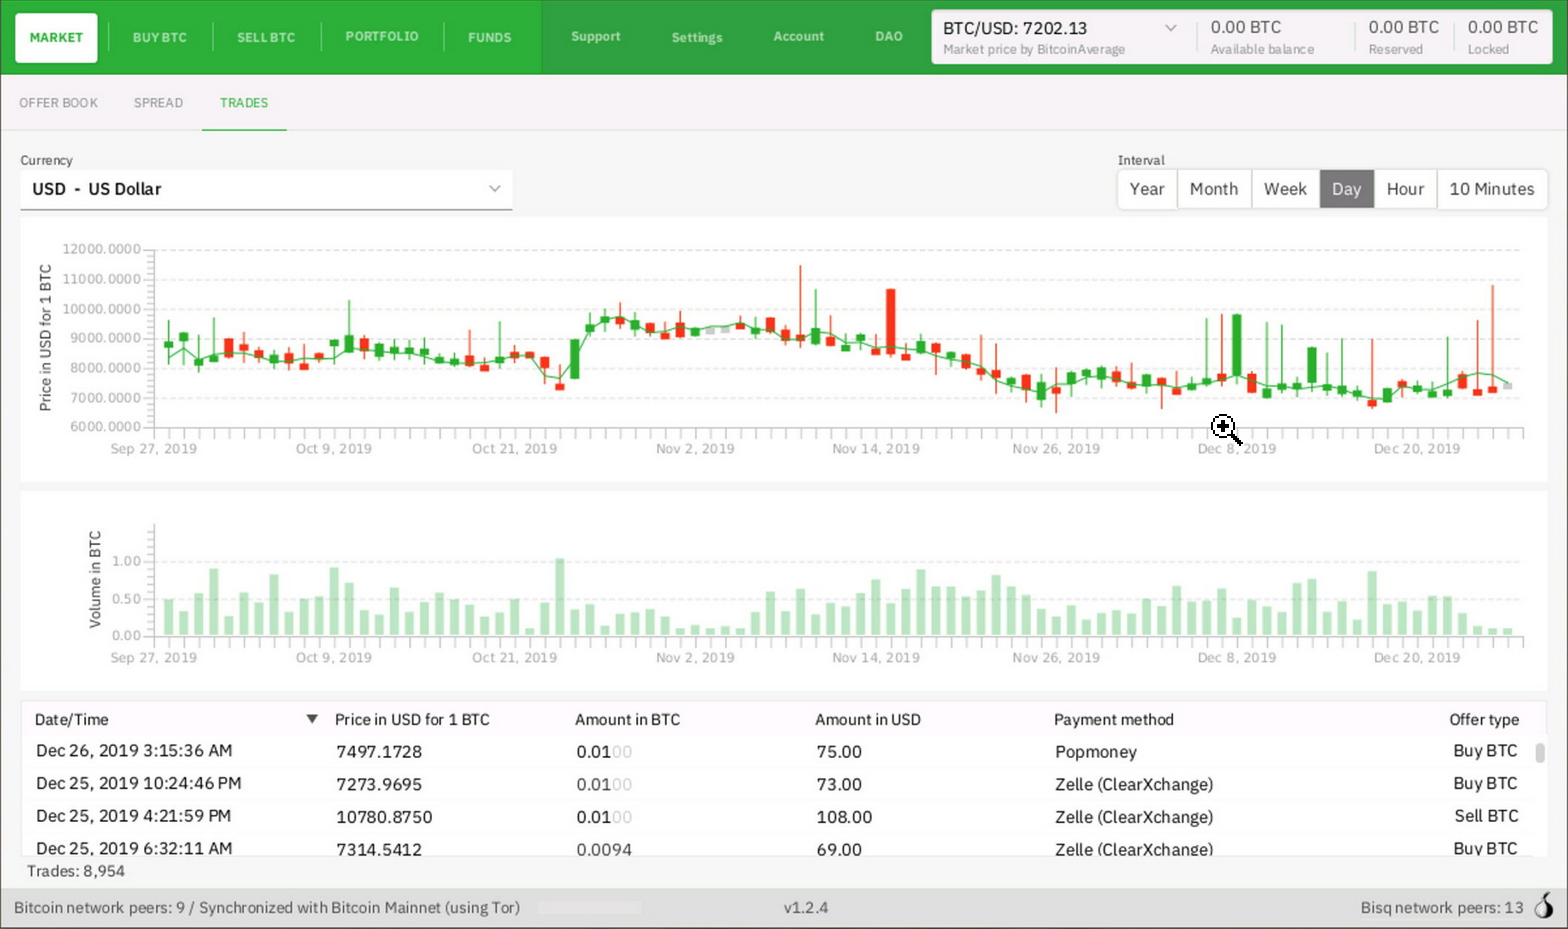
Task: Set chart interval to Month
Action: click(x=1214, y=189)
